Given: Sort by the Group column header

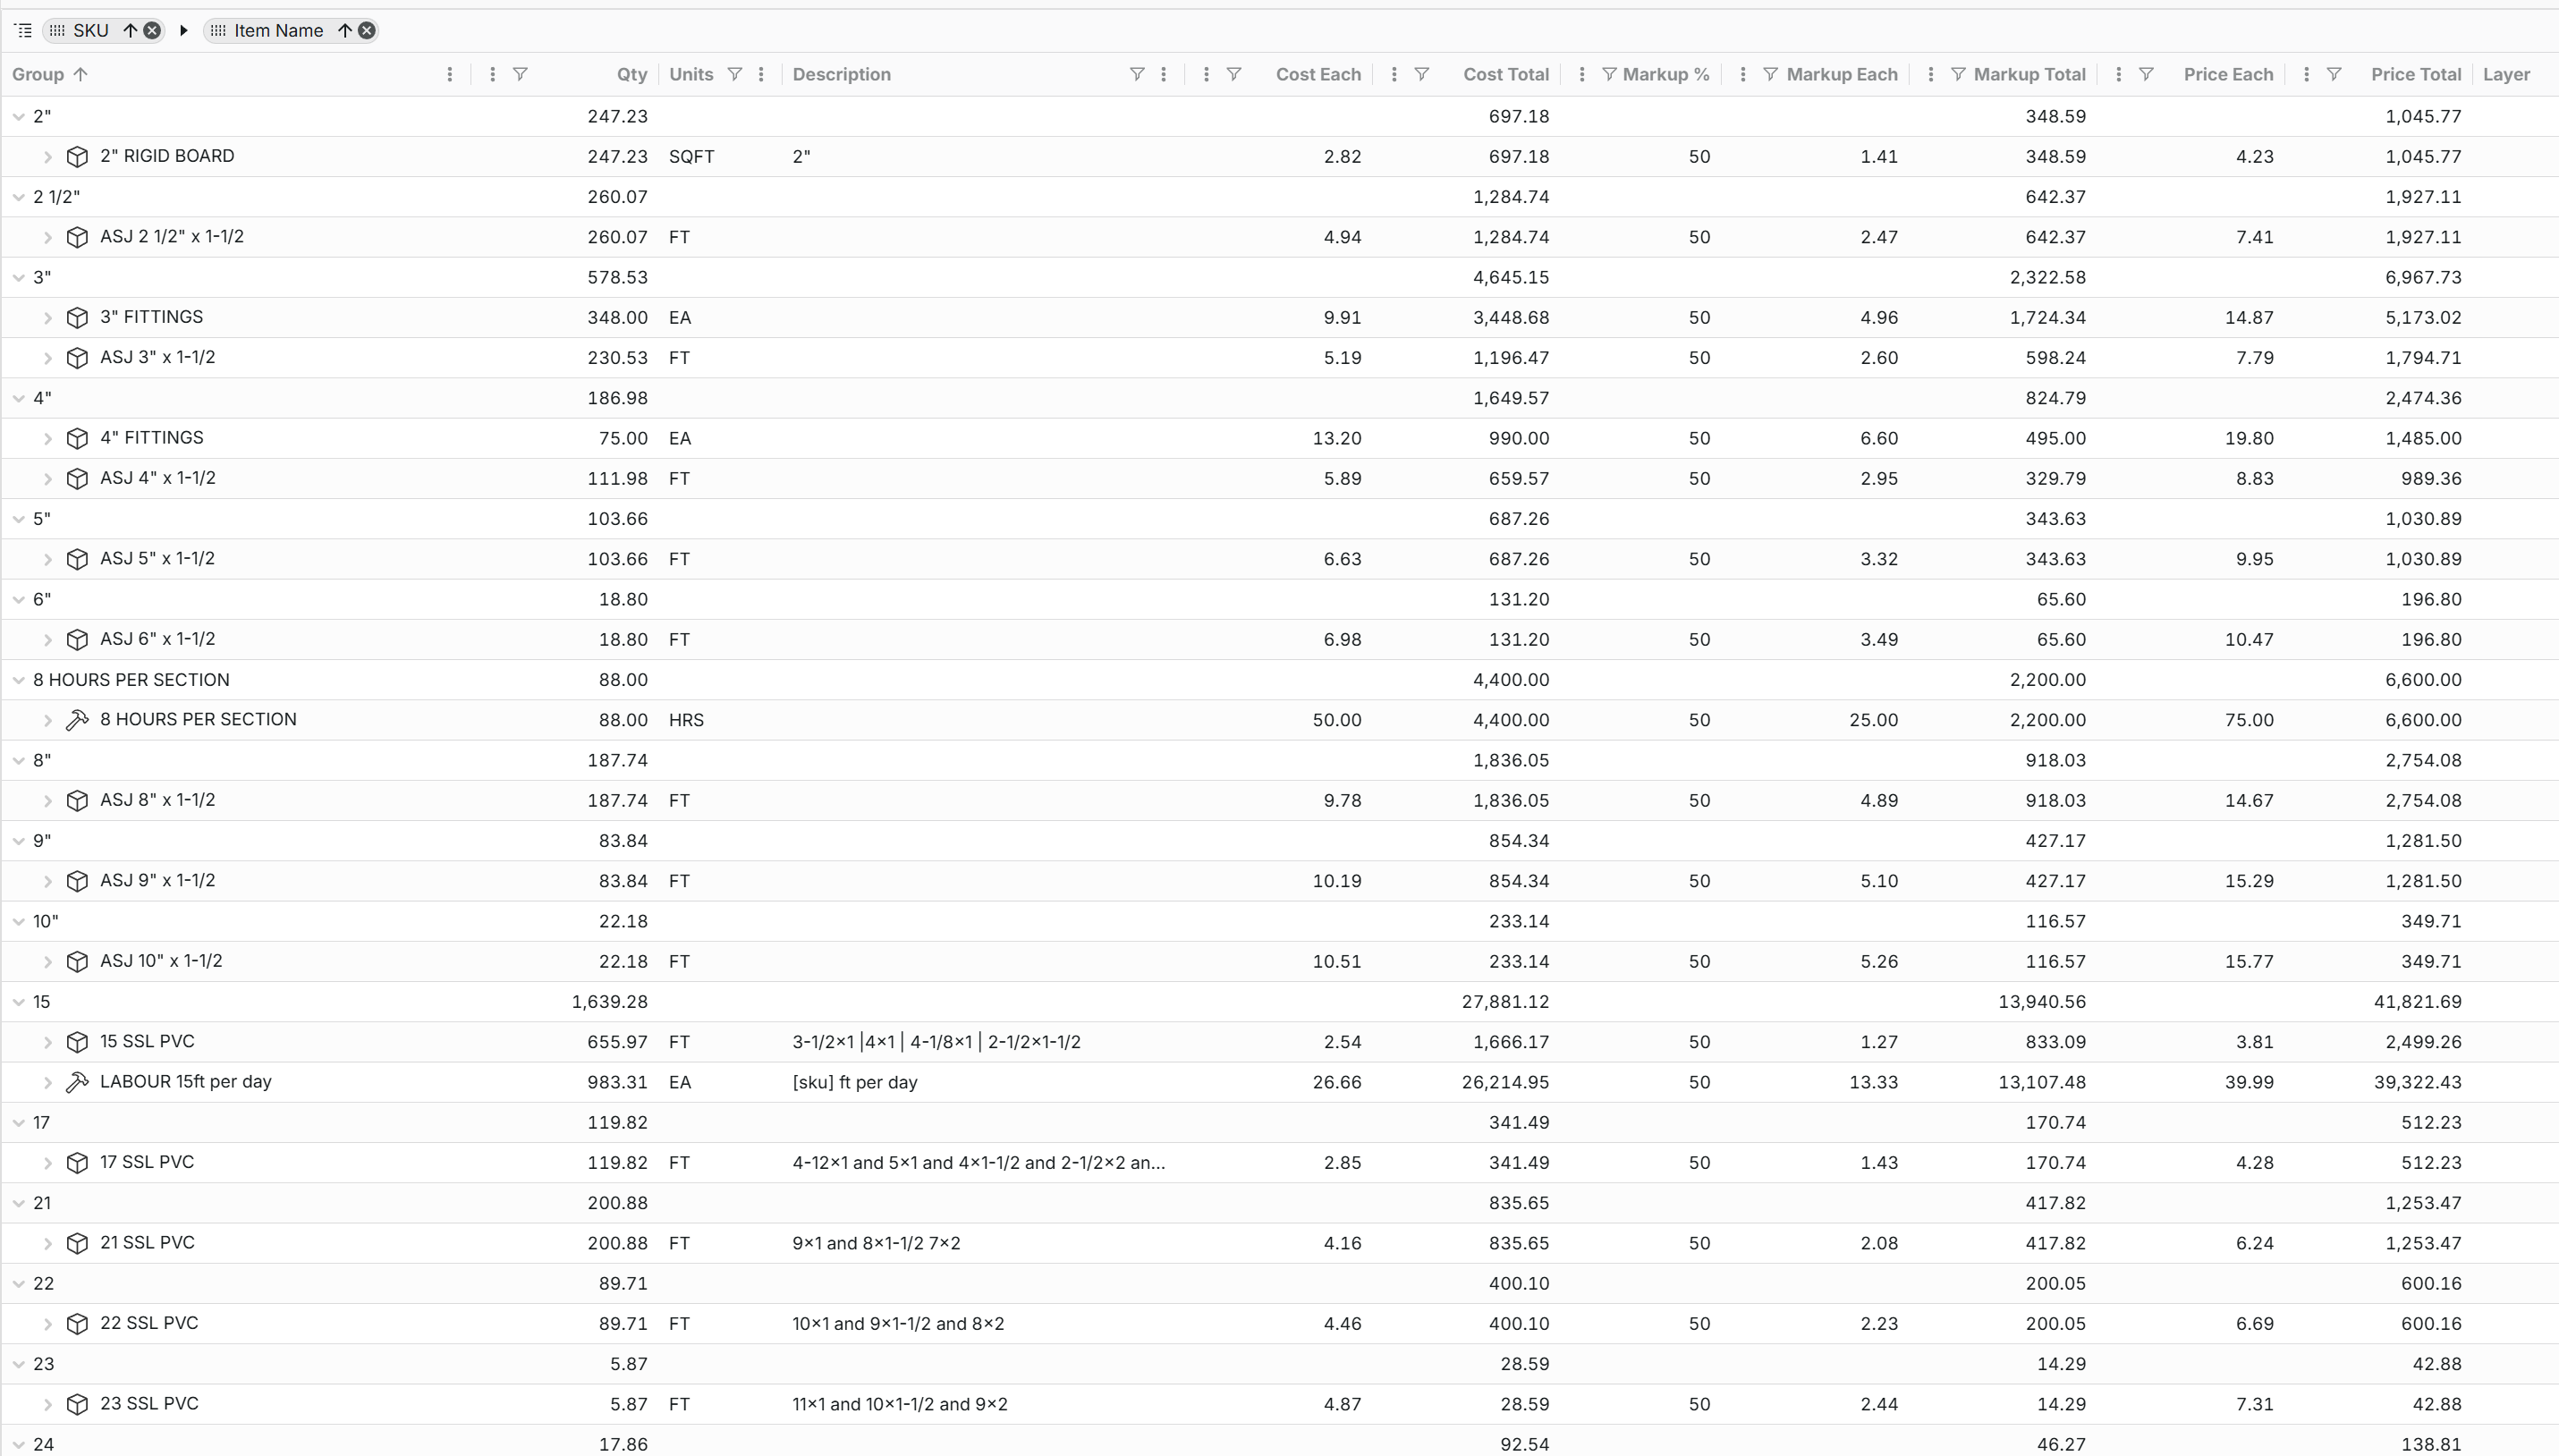Looking at the screenshot, I should pyautogui.click(x=38, y=74).
